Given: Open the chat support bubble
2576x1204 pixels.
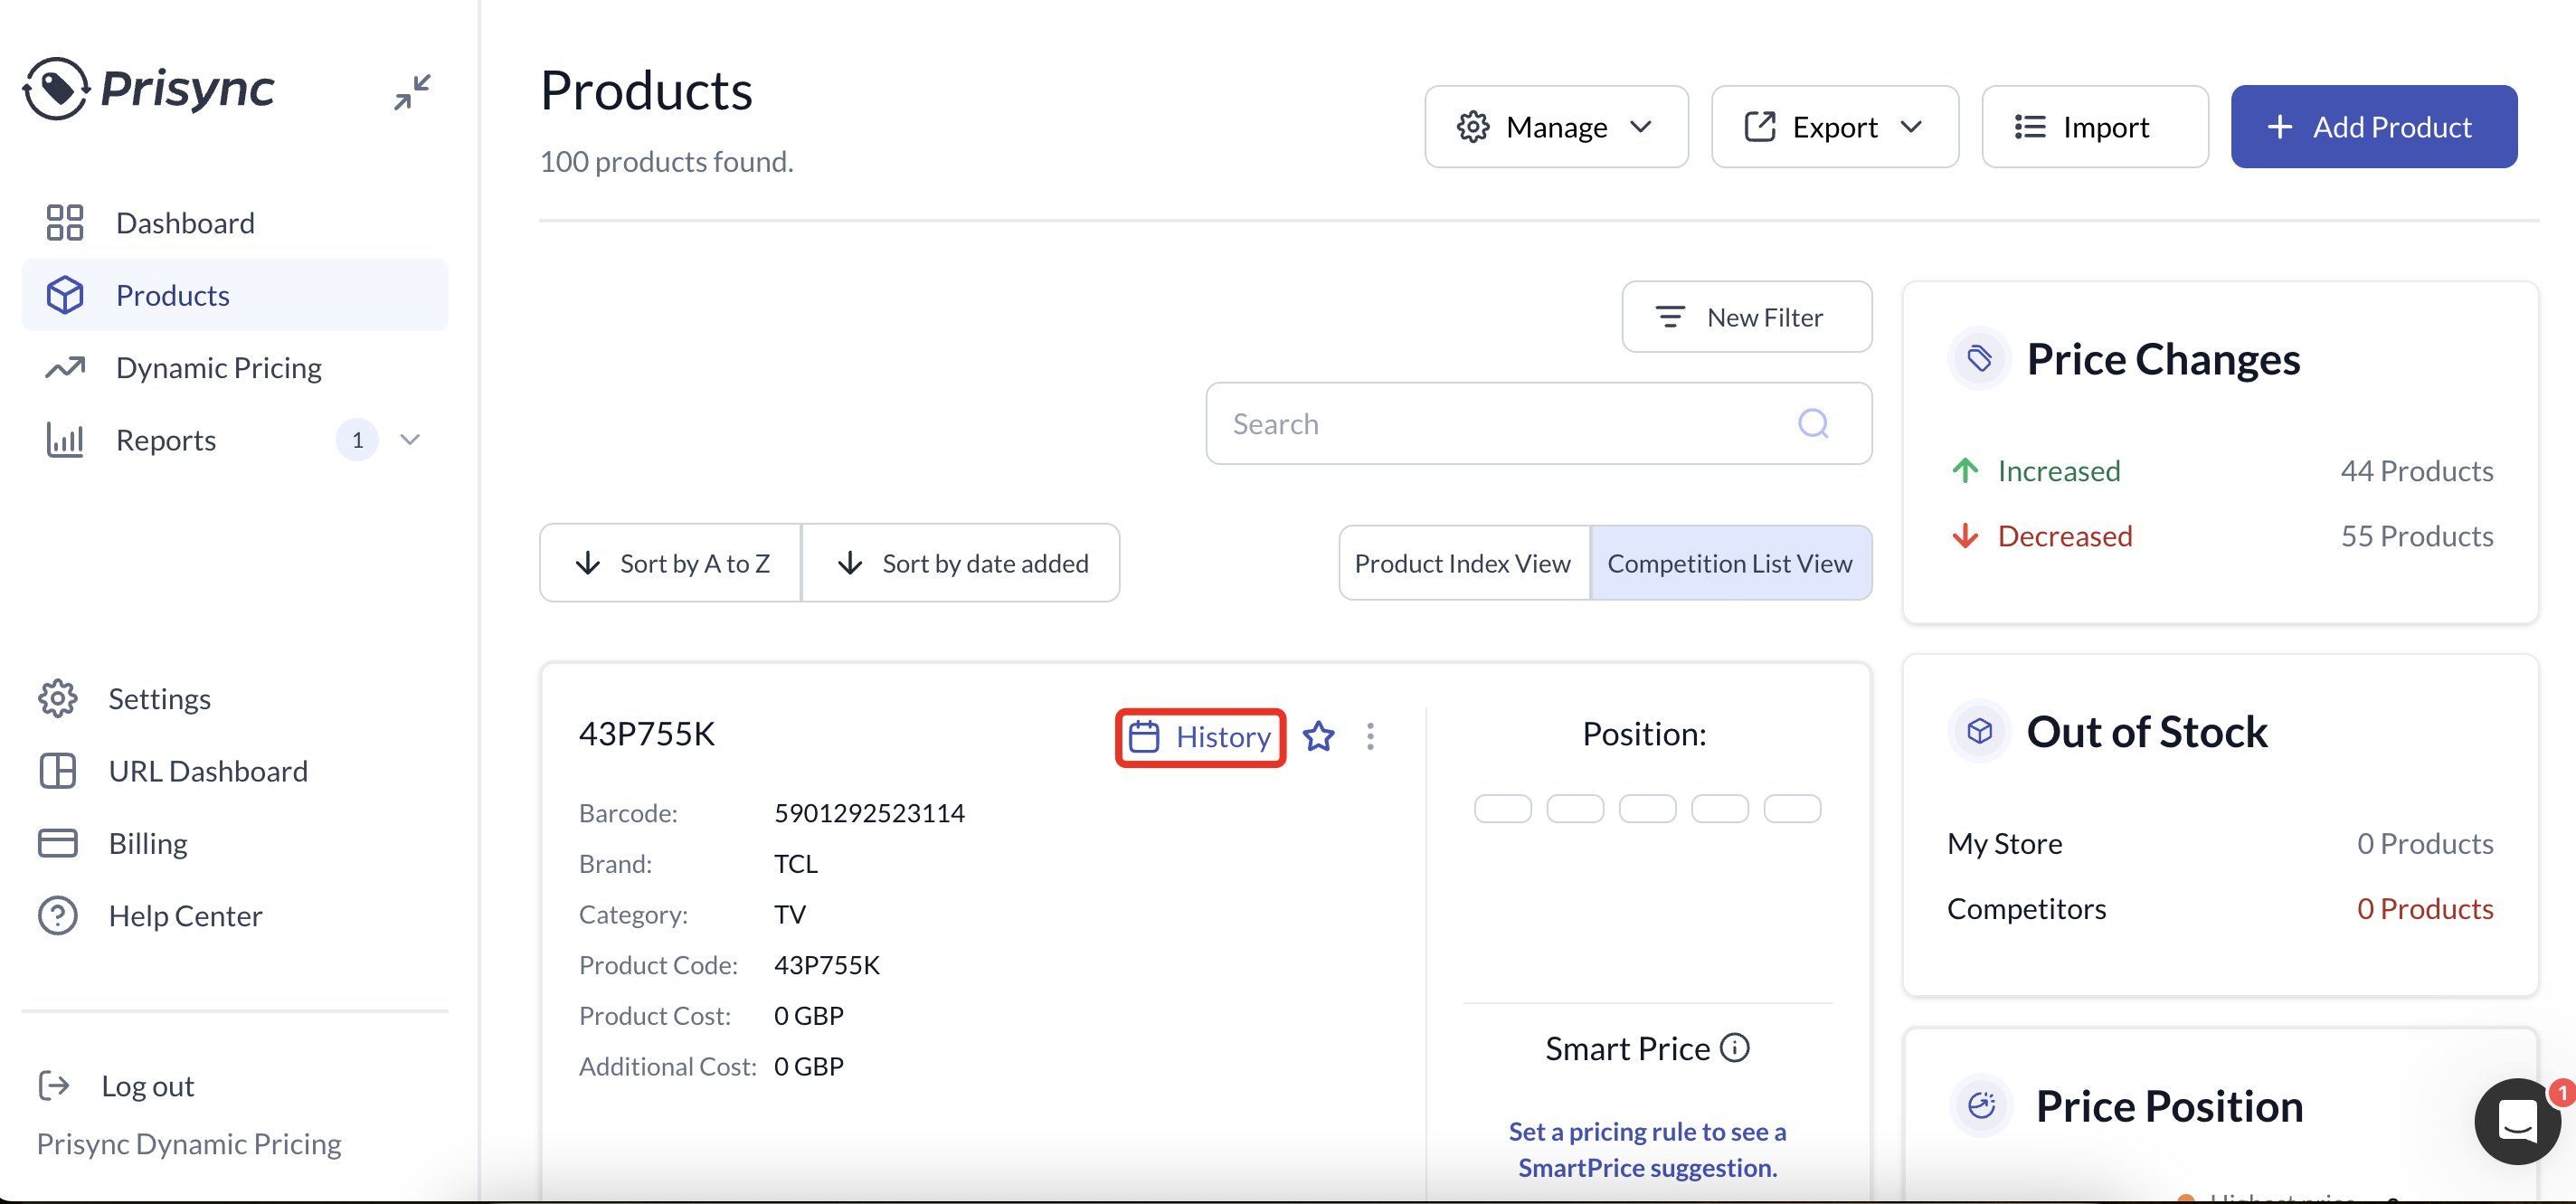Looking at the screenshot, I should point(2518,1122).
